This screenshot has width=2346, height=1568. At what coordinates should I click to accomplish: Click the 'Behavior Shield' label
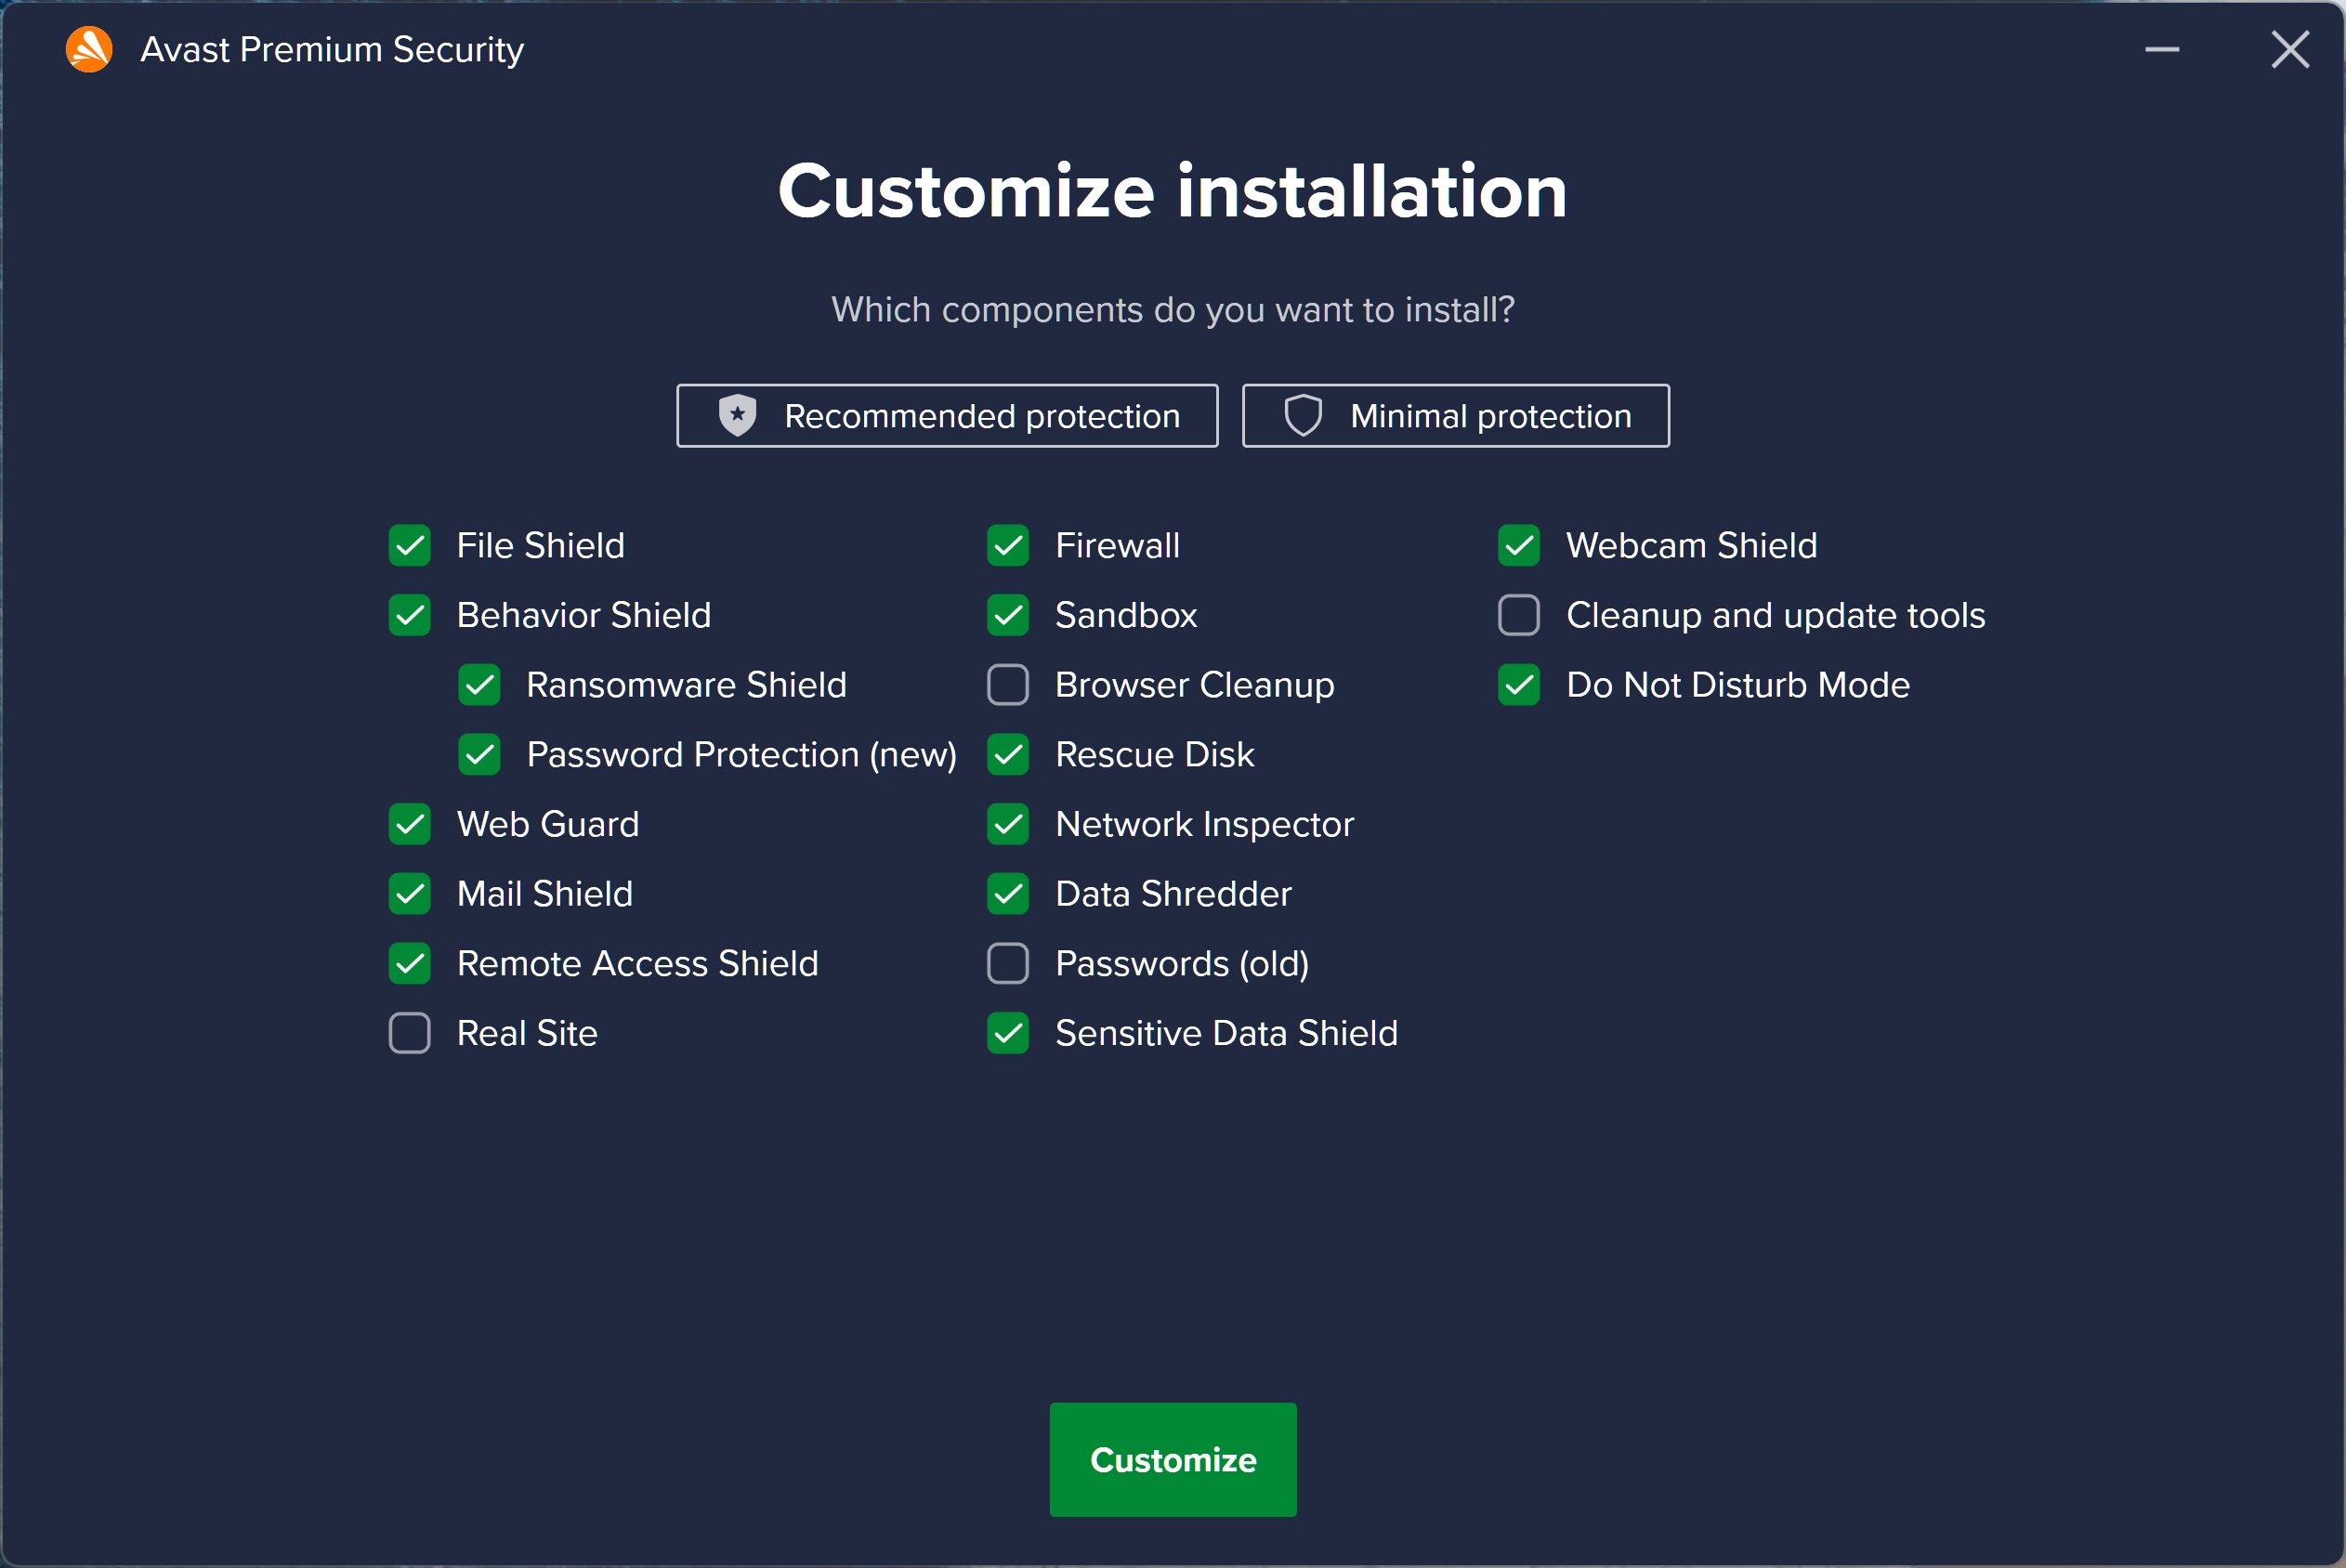pyautogui.click(x=584, y=615)
